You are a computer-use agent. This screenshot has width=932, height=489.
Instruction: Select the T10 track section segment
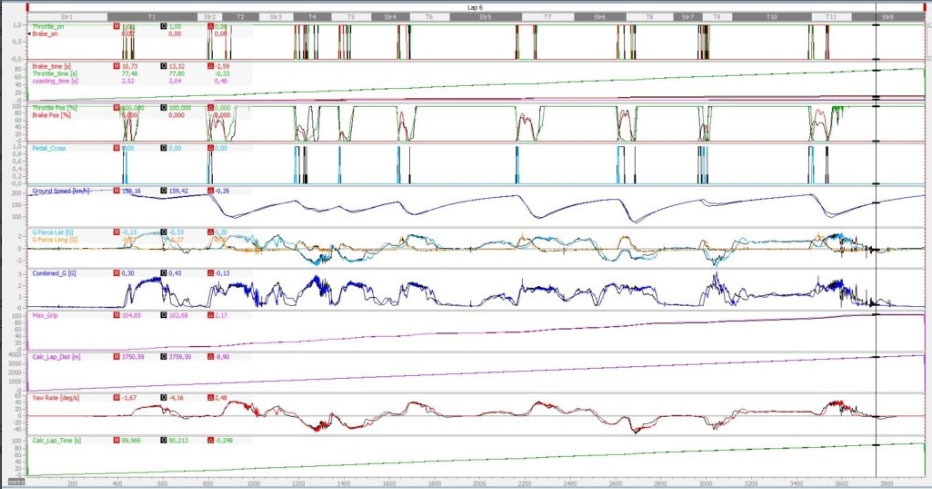click(x=771, y=17)
